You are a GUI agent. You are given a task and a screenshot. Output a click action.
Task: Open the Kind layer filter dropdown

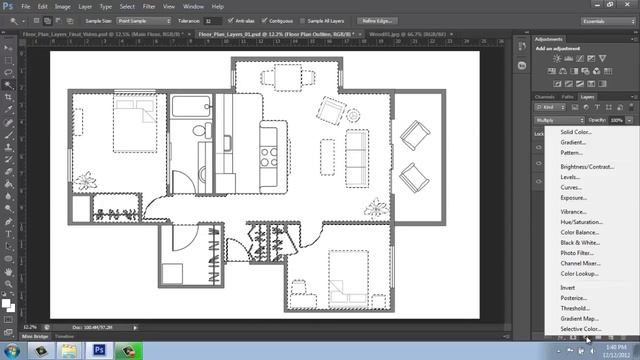(x=550, y=107)
